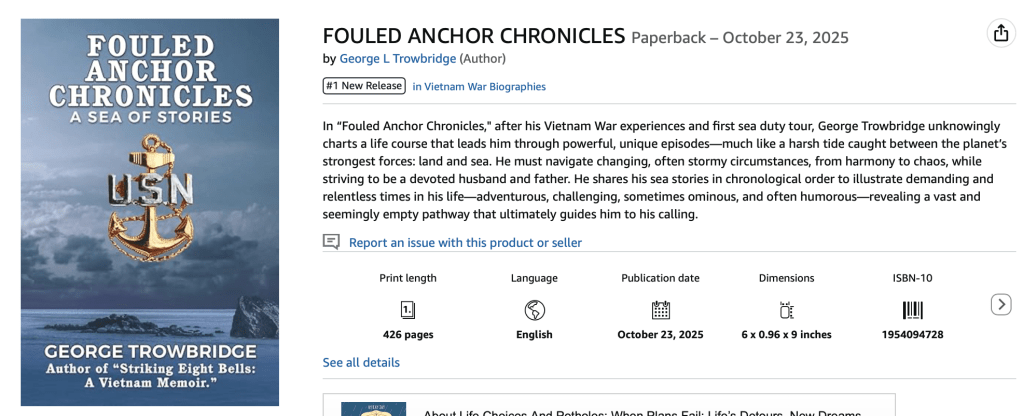Click Report an issue with this product

465,243
